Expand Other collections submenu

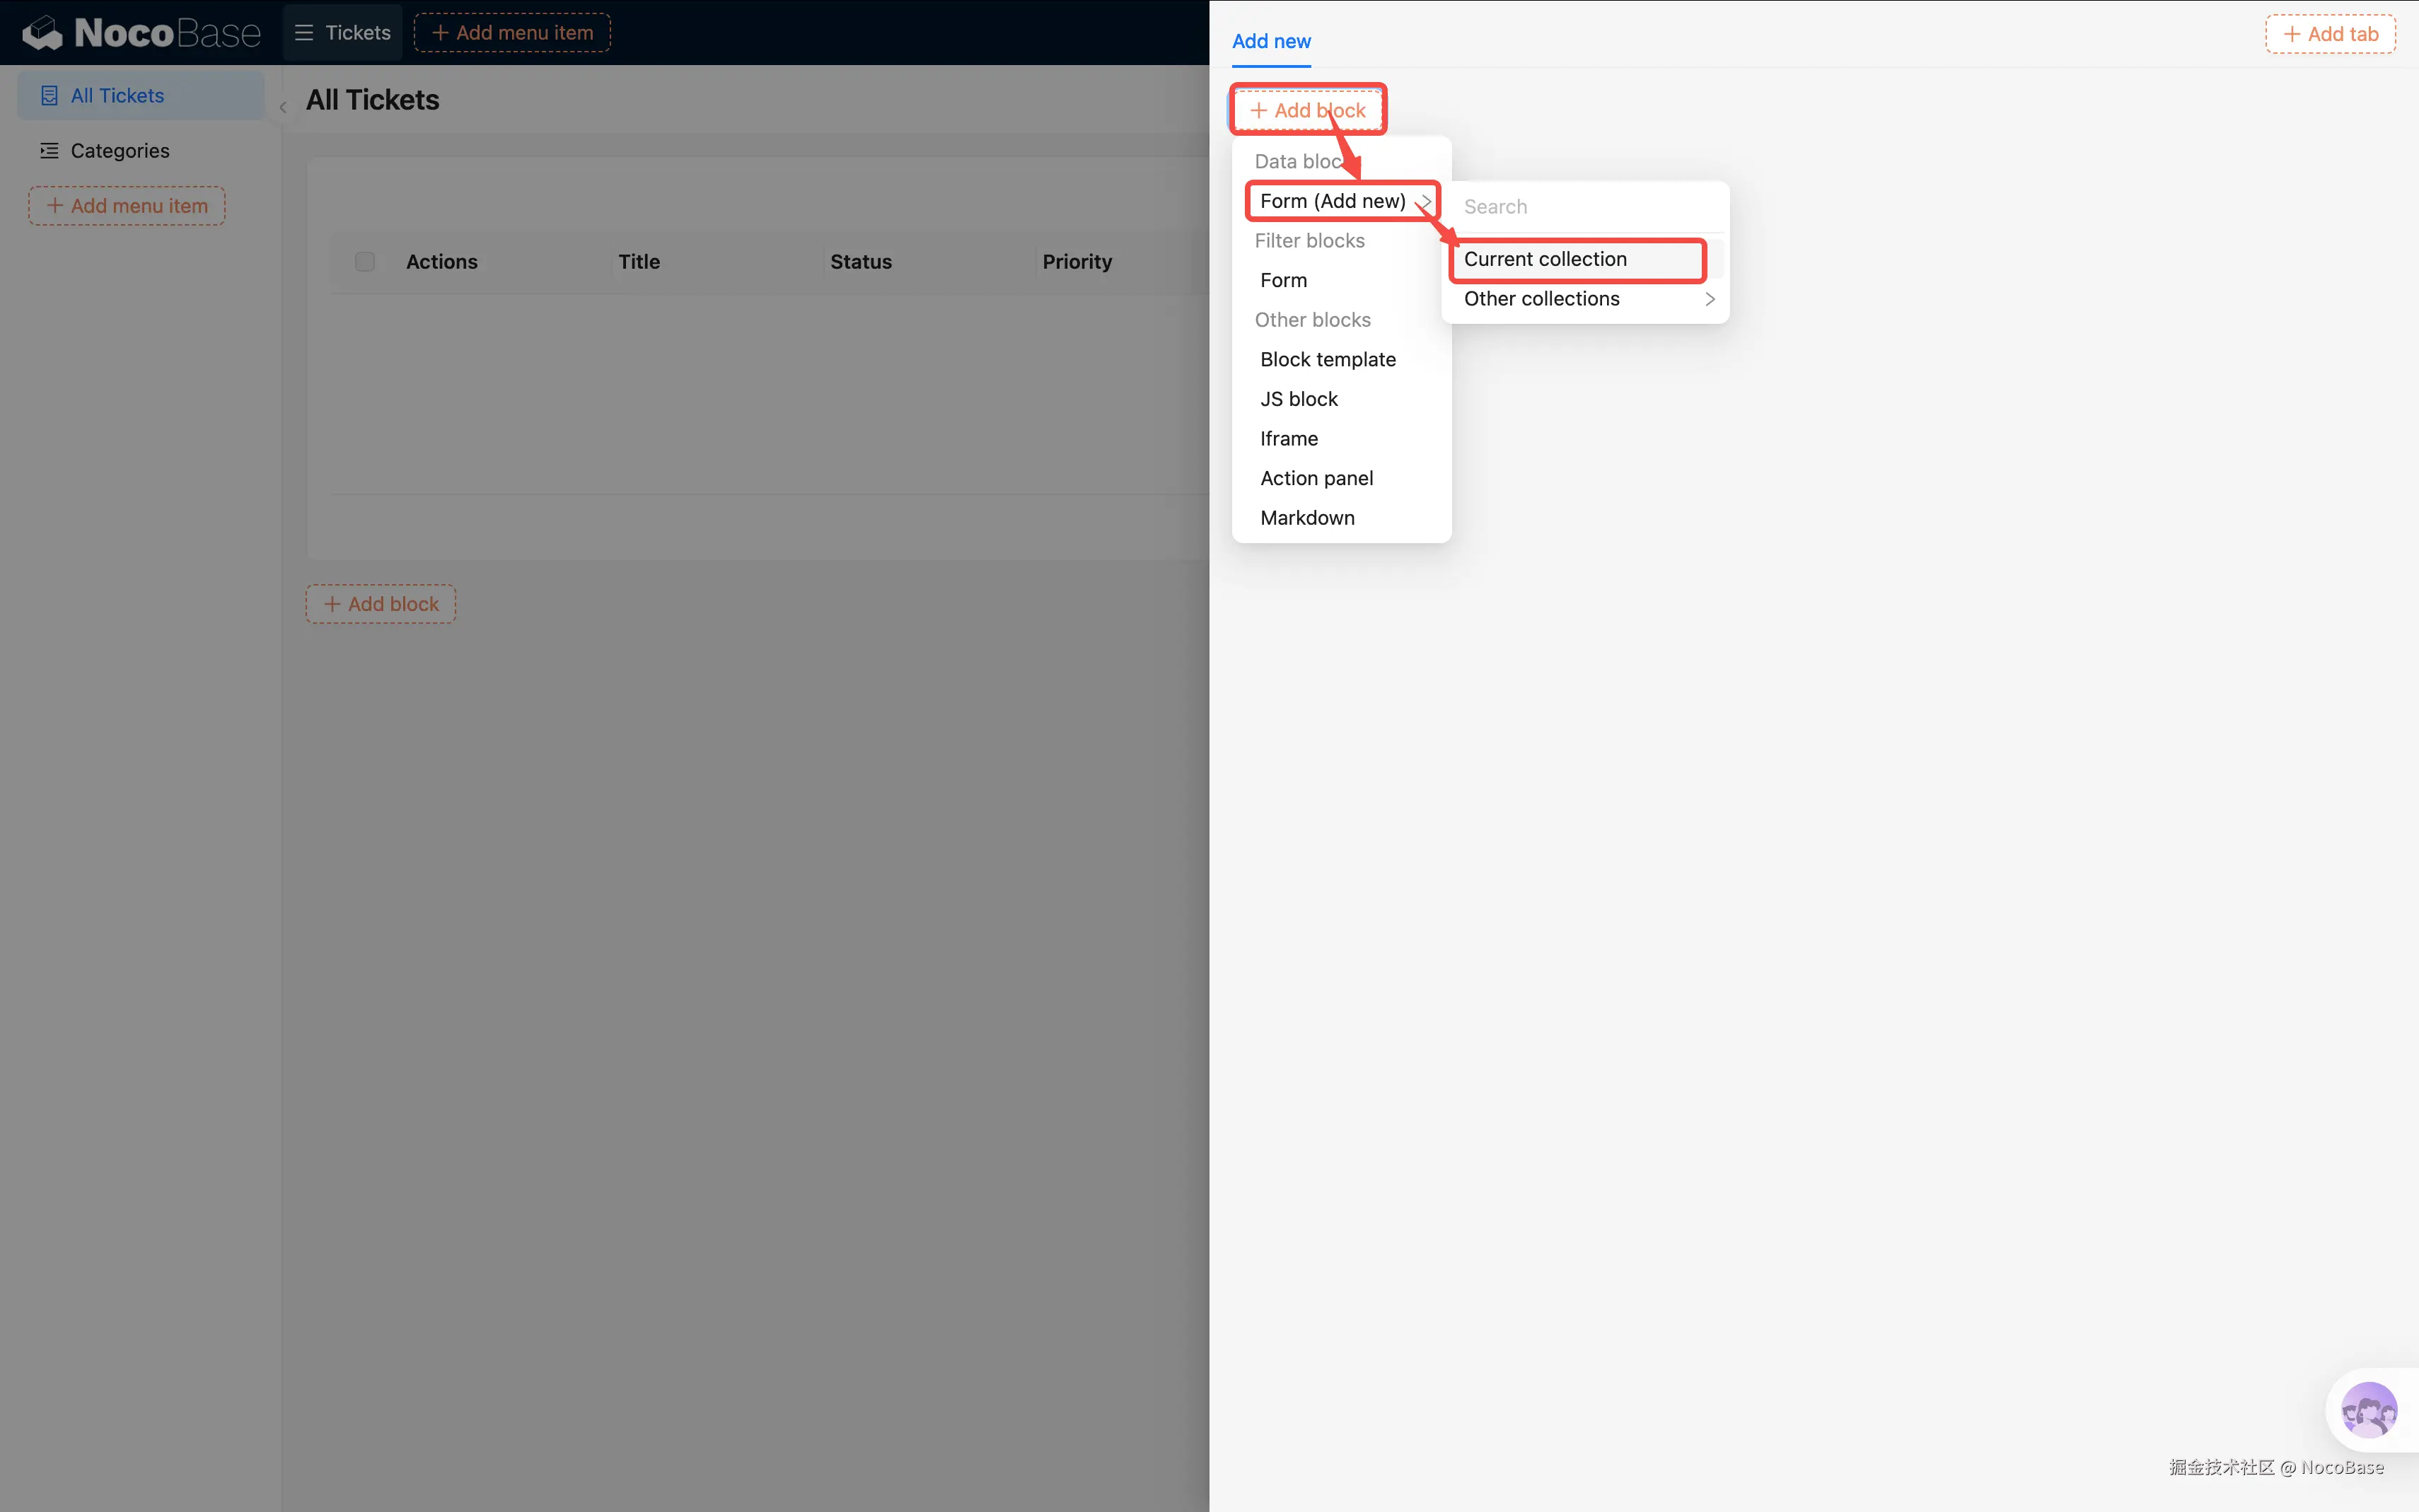click(x=1709, y=299)
